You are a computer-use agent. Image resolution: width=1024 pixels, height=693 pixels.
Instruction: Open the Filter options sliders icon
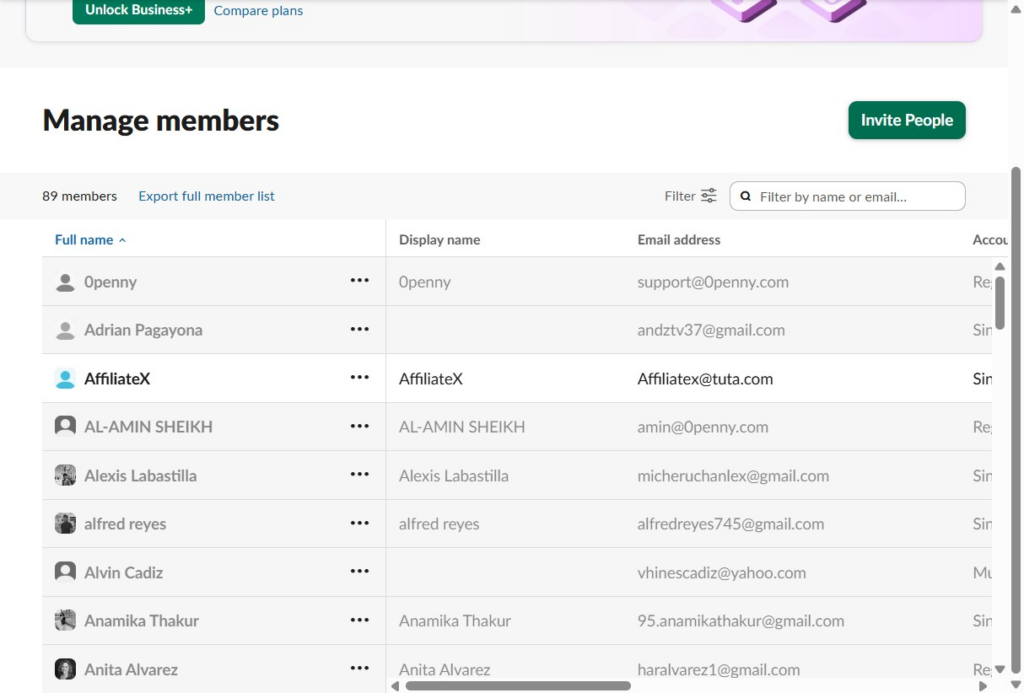[x=708, y=196]
